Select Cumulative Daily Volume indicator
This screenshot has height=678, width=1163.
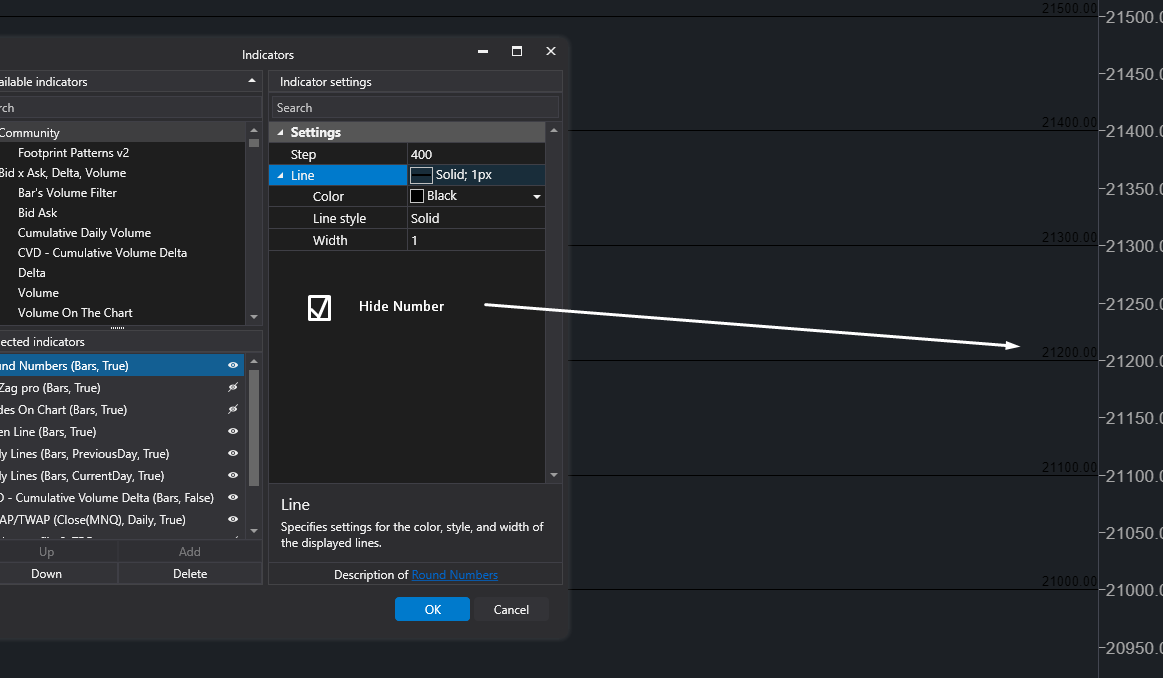point(85,233)
